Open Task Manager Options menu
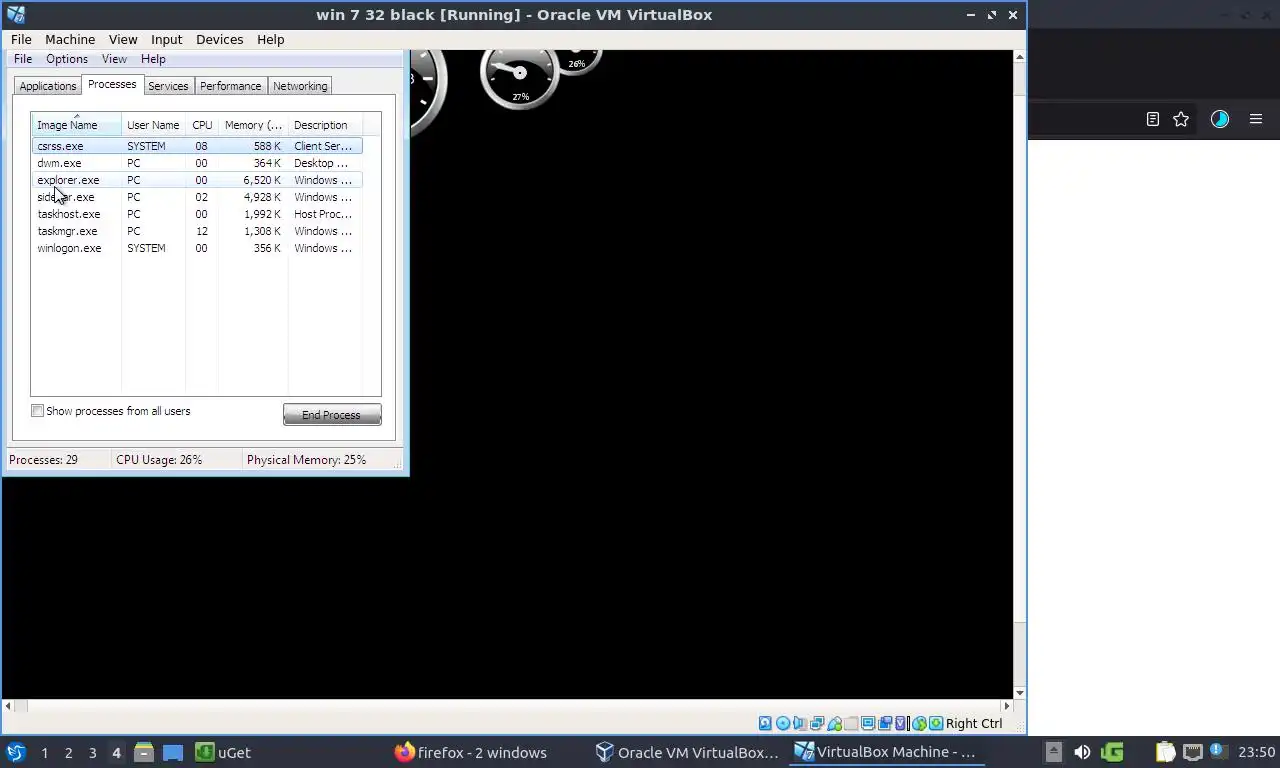The height and width of the screenshot is (768, 1280). [67, 59]
